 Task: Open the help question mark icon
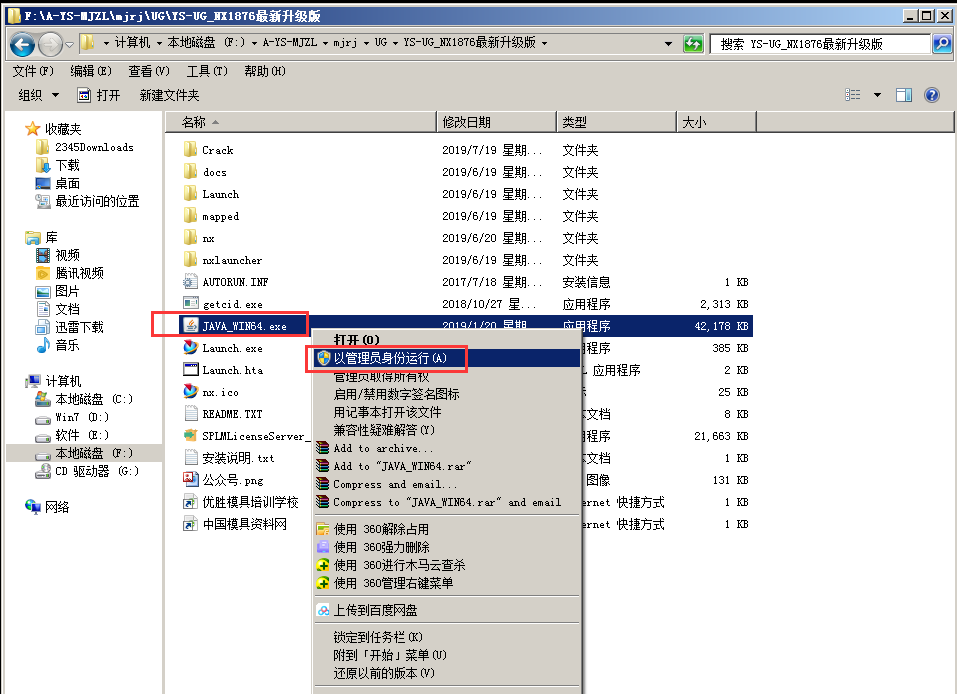931,95
